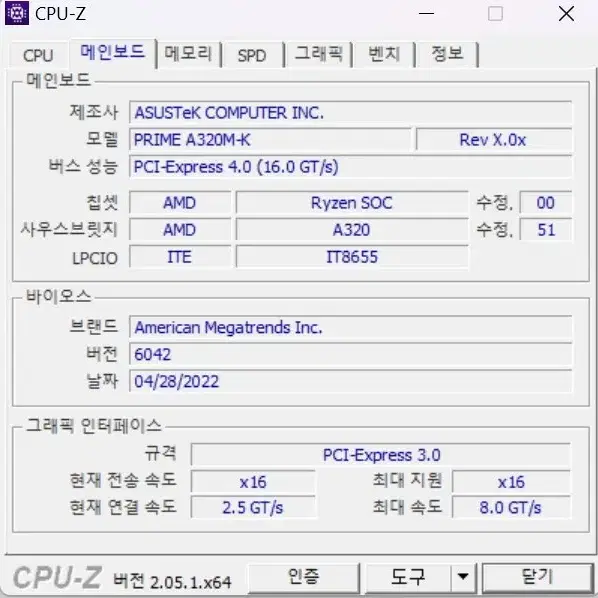Click the 최대 속도 label
This screenshot has width=598, height=598.
coord(407,507)
